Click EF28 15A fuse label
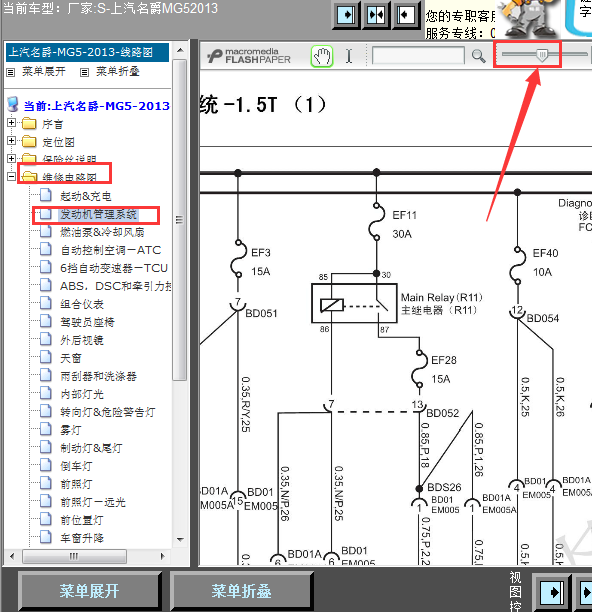Image resolution: width=592 pixels, height=612 pixels. click(x=443, y=369)
